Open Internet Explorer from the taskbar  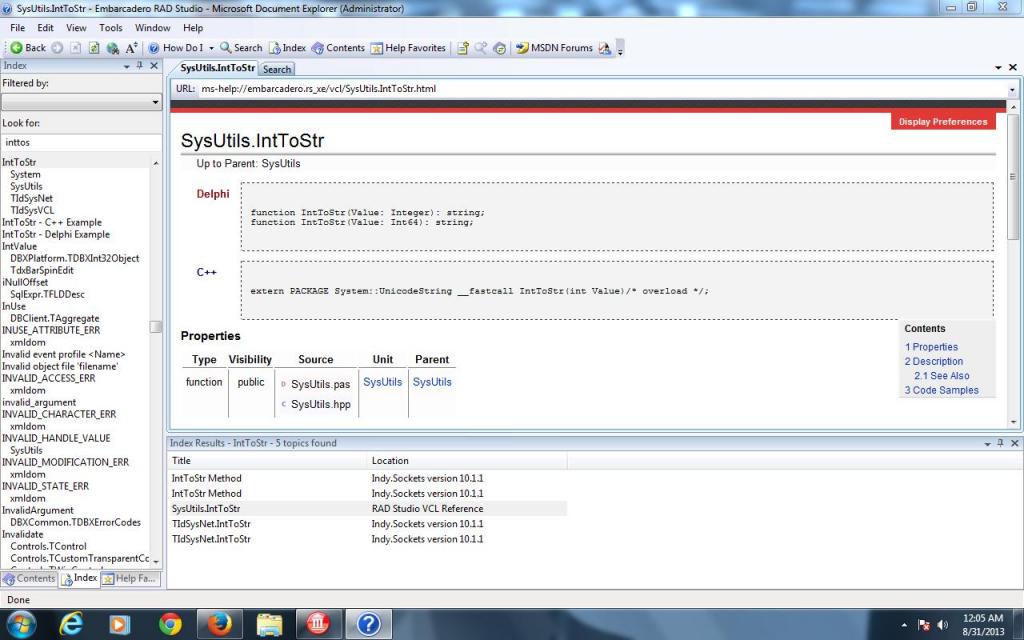71,624
